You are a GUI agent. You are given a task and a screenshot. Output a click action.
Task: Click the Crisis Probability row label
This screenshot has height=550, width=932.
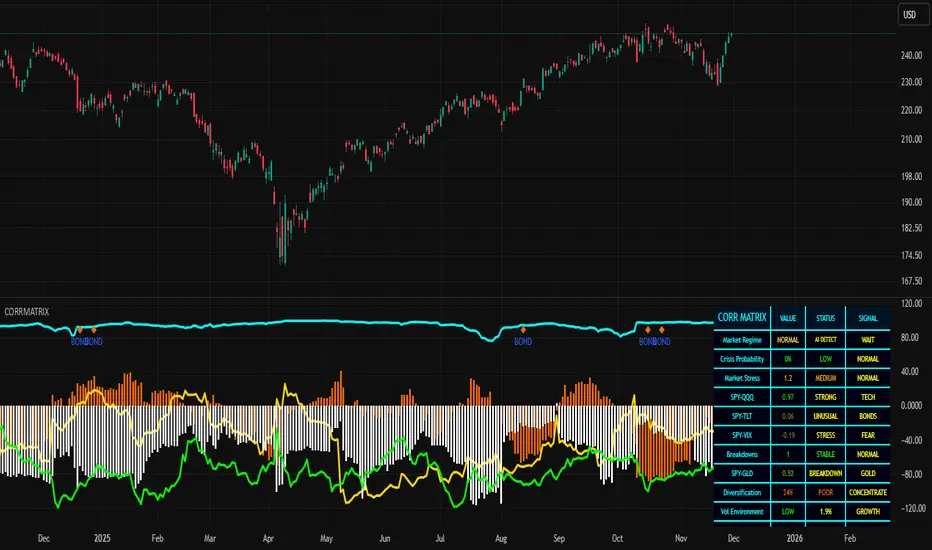tap(742, 359)
